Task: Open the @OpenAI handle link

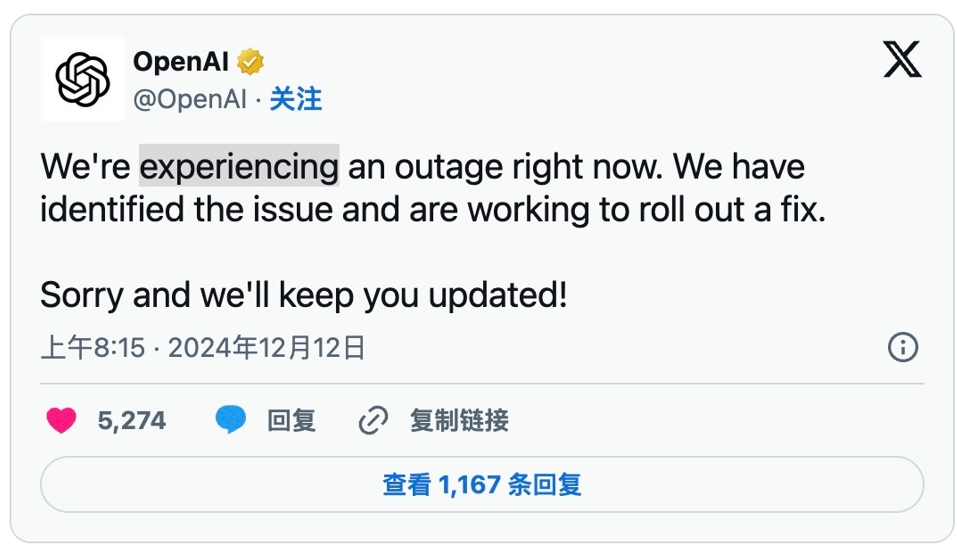Action: (190, 99)
